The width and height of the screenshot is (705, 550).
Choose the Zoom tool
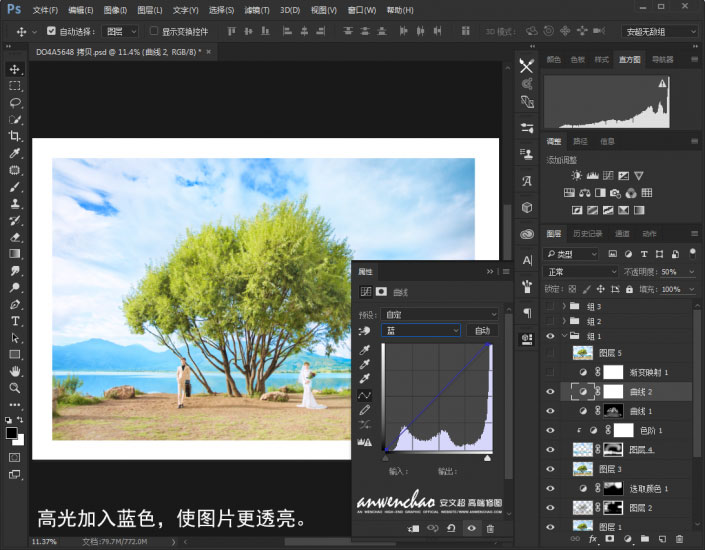14,388
